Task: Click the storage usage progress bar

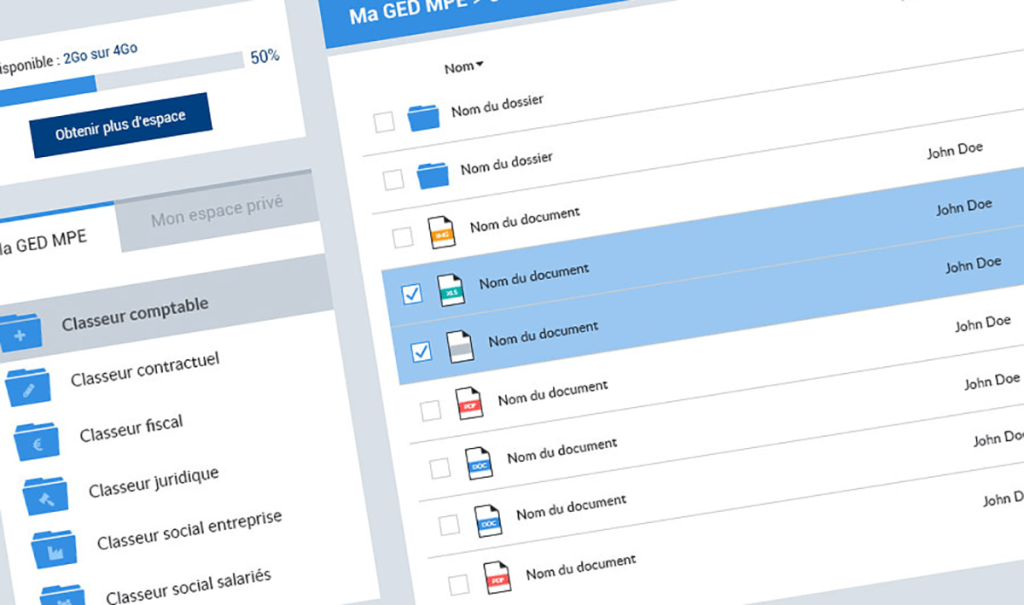Action: pyautogui.click(x=121, y=78)
